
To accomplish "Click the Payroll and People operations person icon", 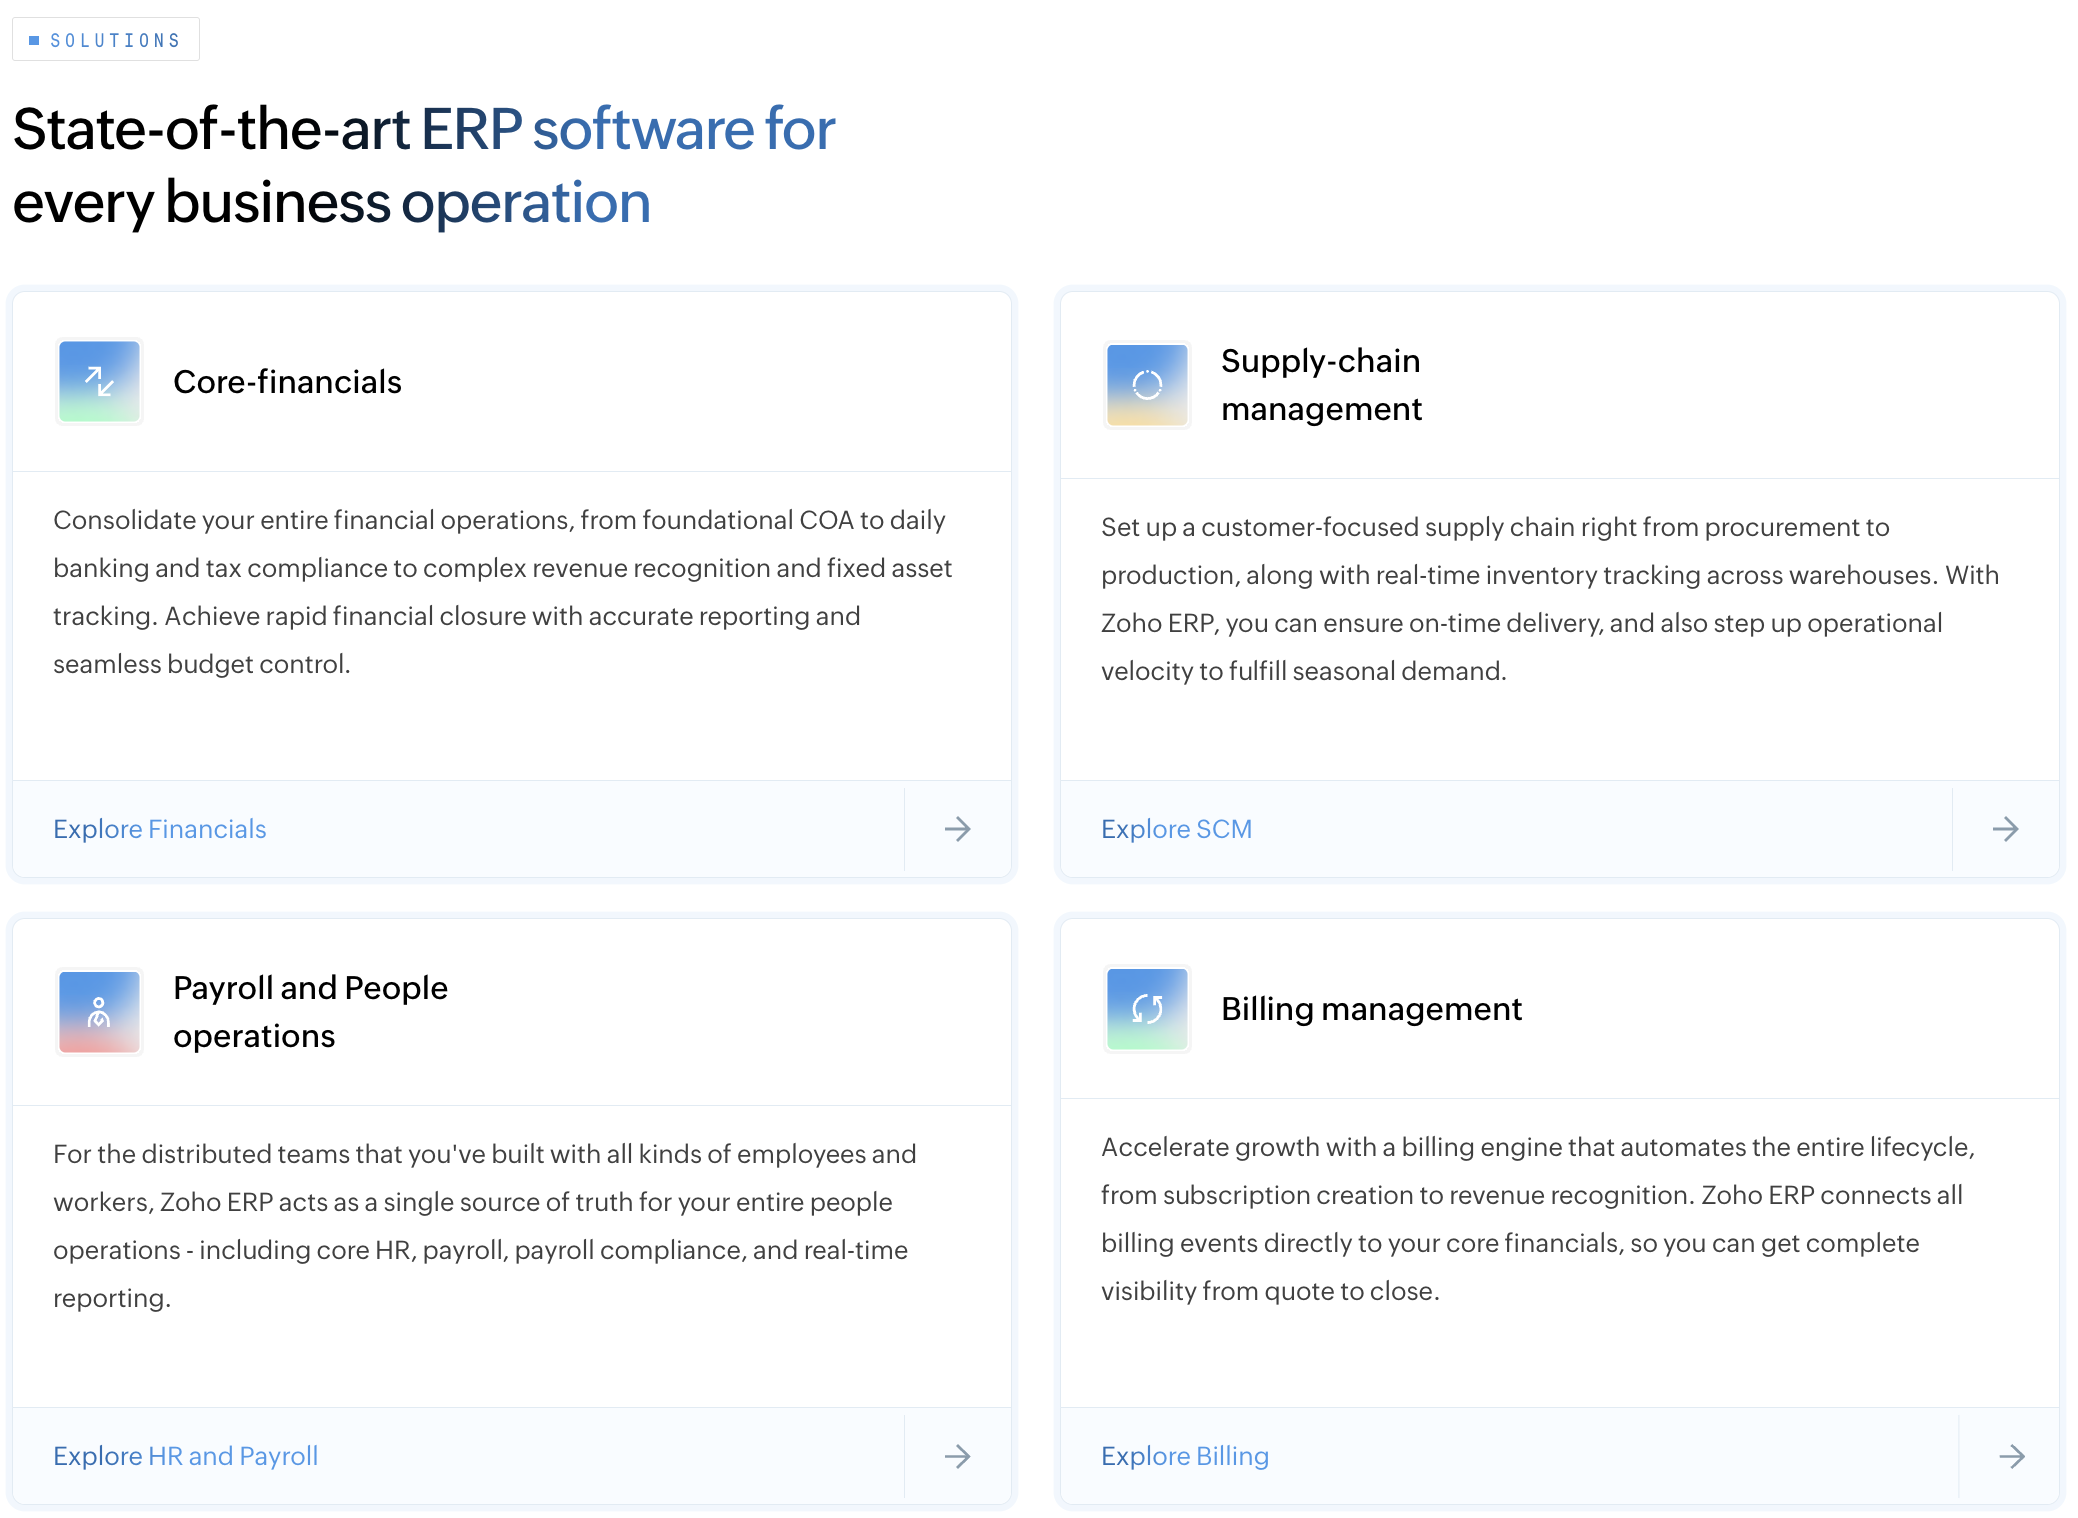I will [x=99, y=1011].
